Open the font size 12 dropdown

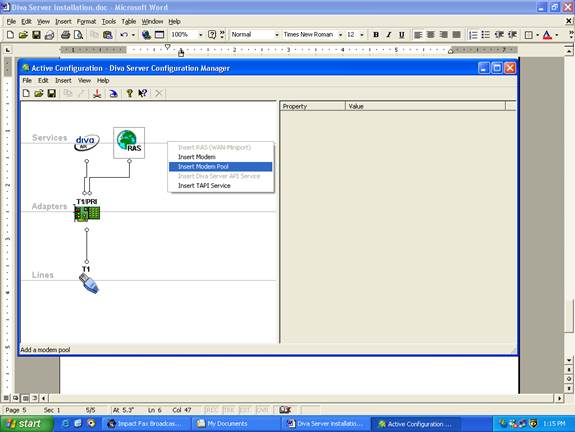[362, 35]
